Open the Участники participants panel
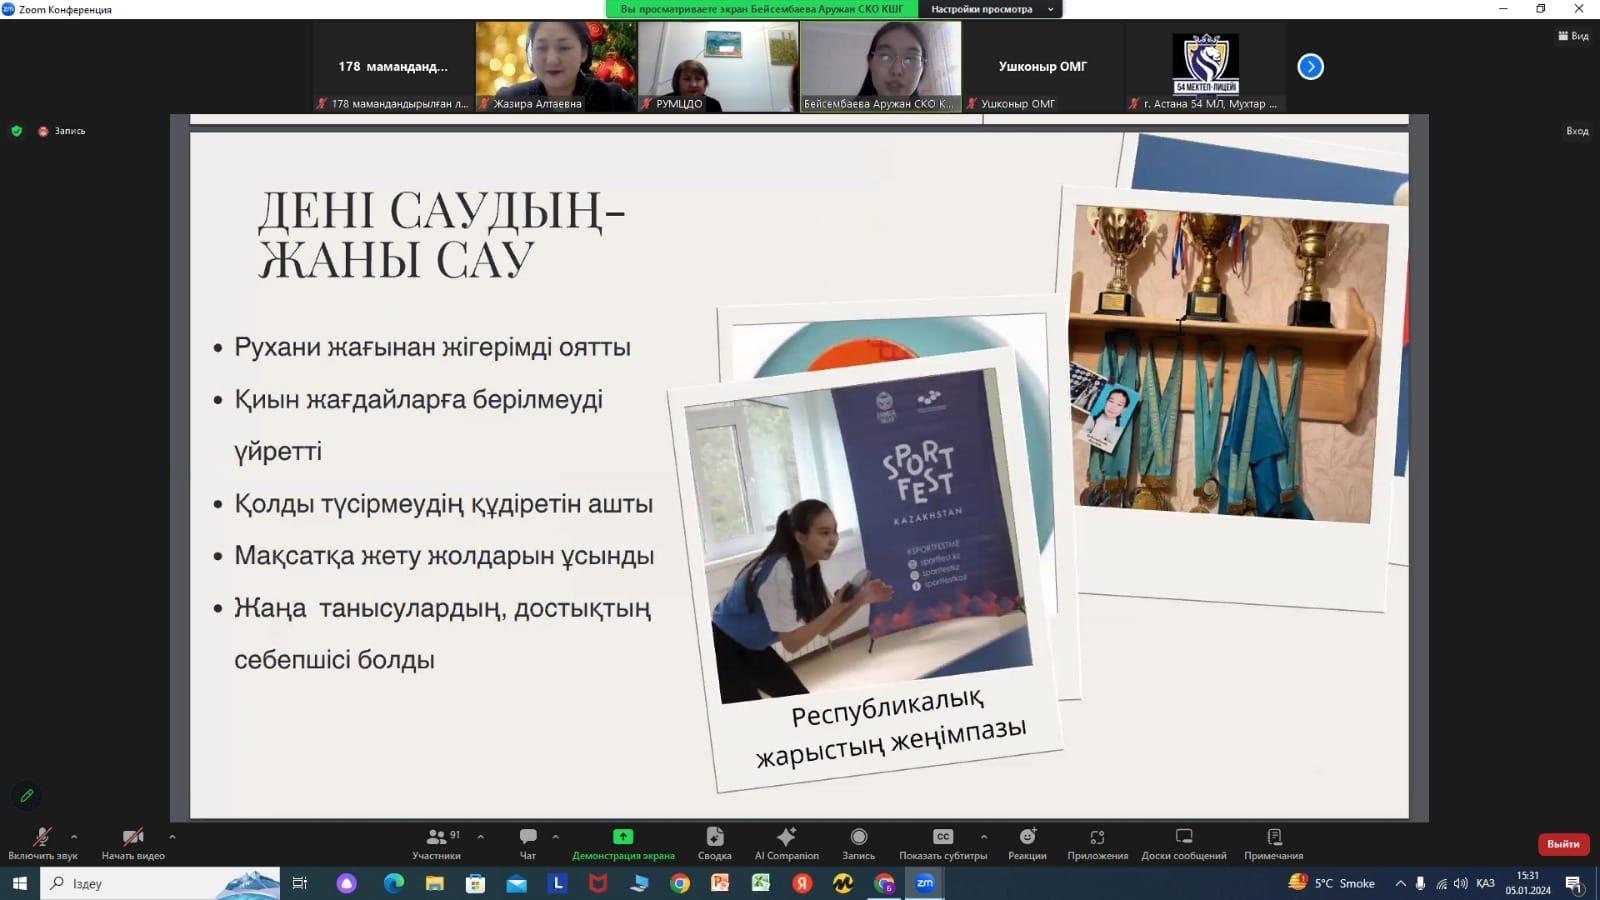The height and width of the screenshot is (900, 1600). click(x=436, y=843)
